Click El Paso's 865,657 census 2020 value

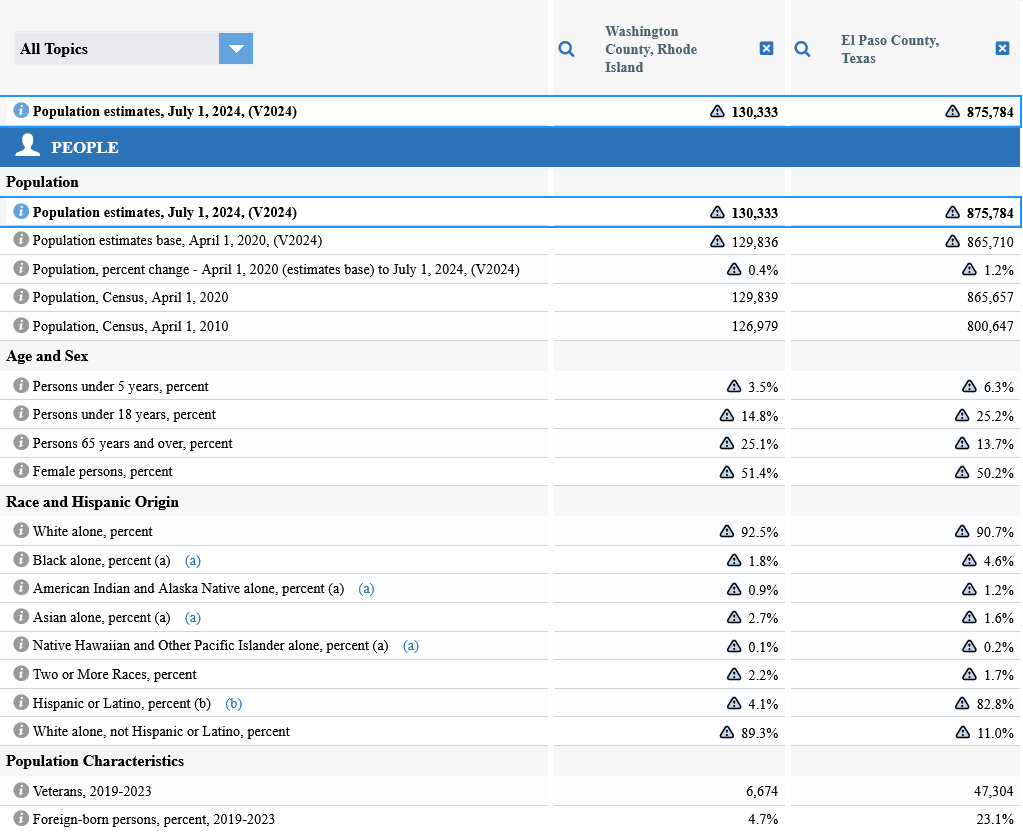(x=990, y=298)
